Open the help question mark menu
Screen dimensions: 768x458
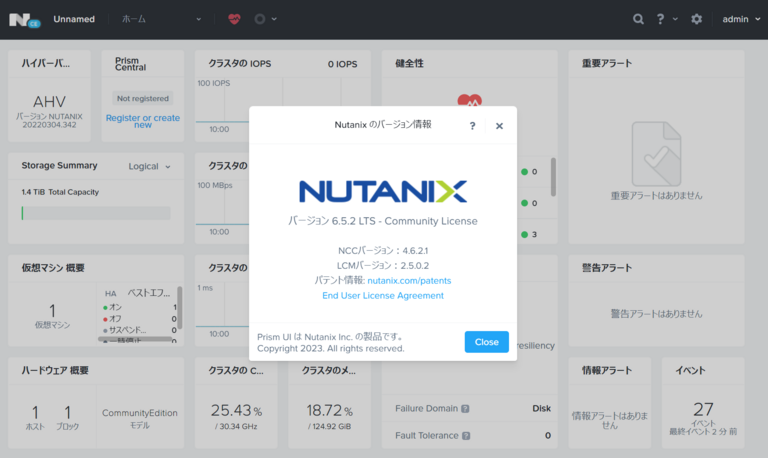(x=660, y=19)
